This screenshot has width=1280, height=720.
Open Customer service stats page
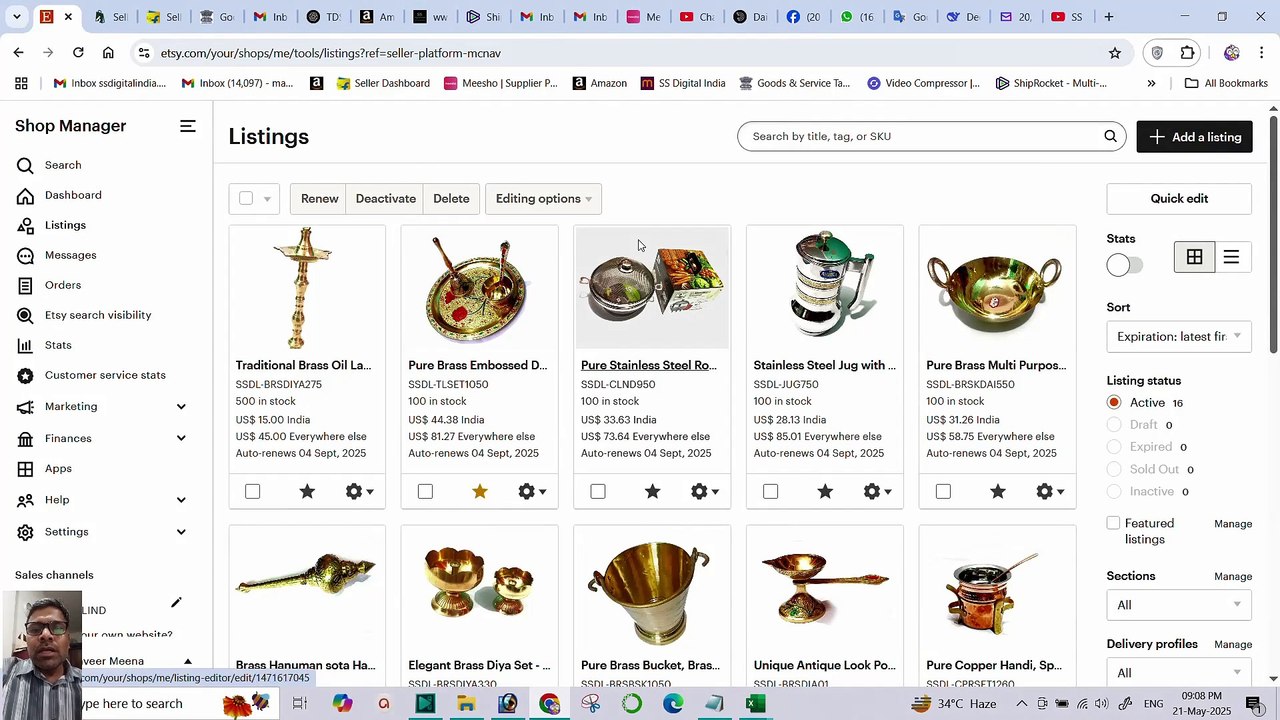point(105,375)
